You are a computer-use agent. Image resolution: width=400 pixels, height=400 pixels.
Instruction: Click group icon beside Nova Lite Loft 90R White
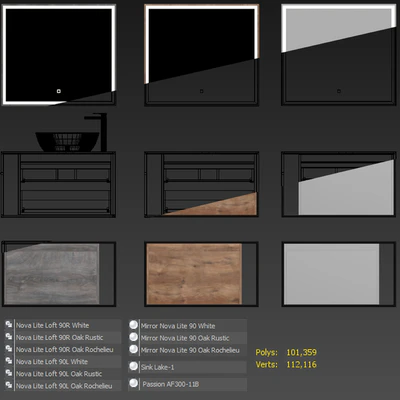tap(9, 325)
